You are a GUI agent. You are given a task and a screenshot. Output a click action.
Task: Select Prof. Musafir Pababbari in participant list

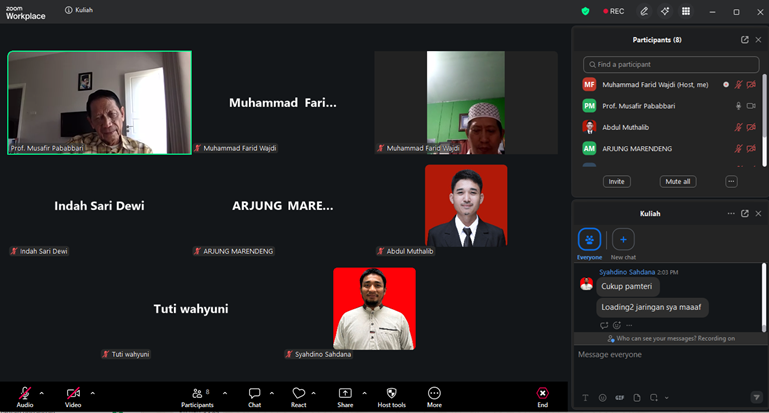(669, 106)
